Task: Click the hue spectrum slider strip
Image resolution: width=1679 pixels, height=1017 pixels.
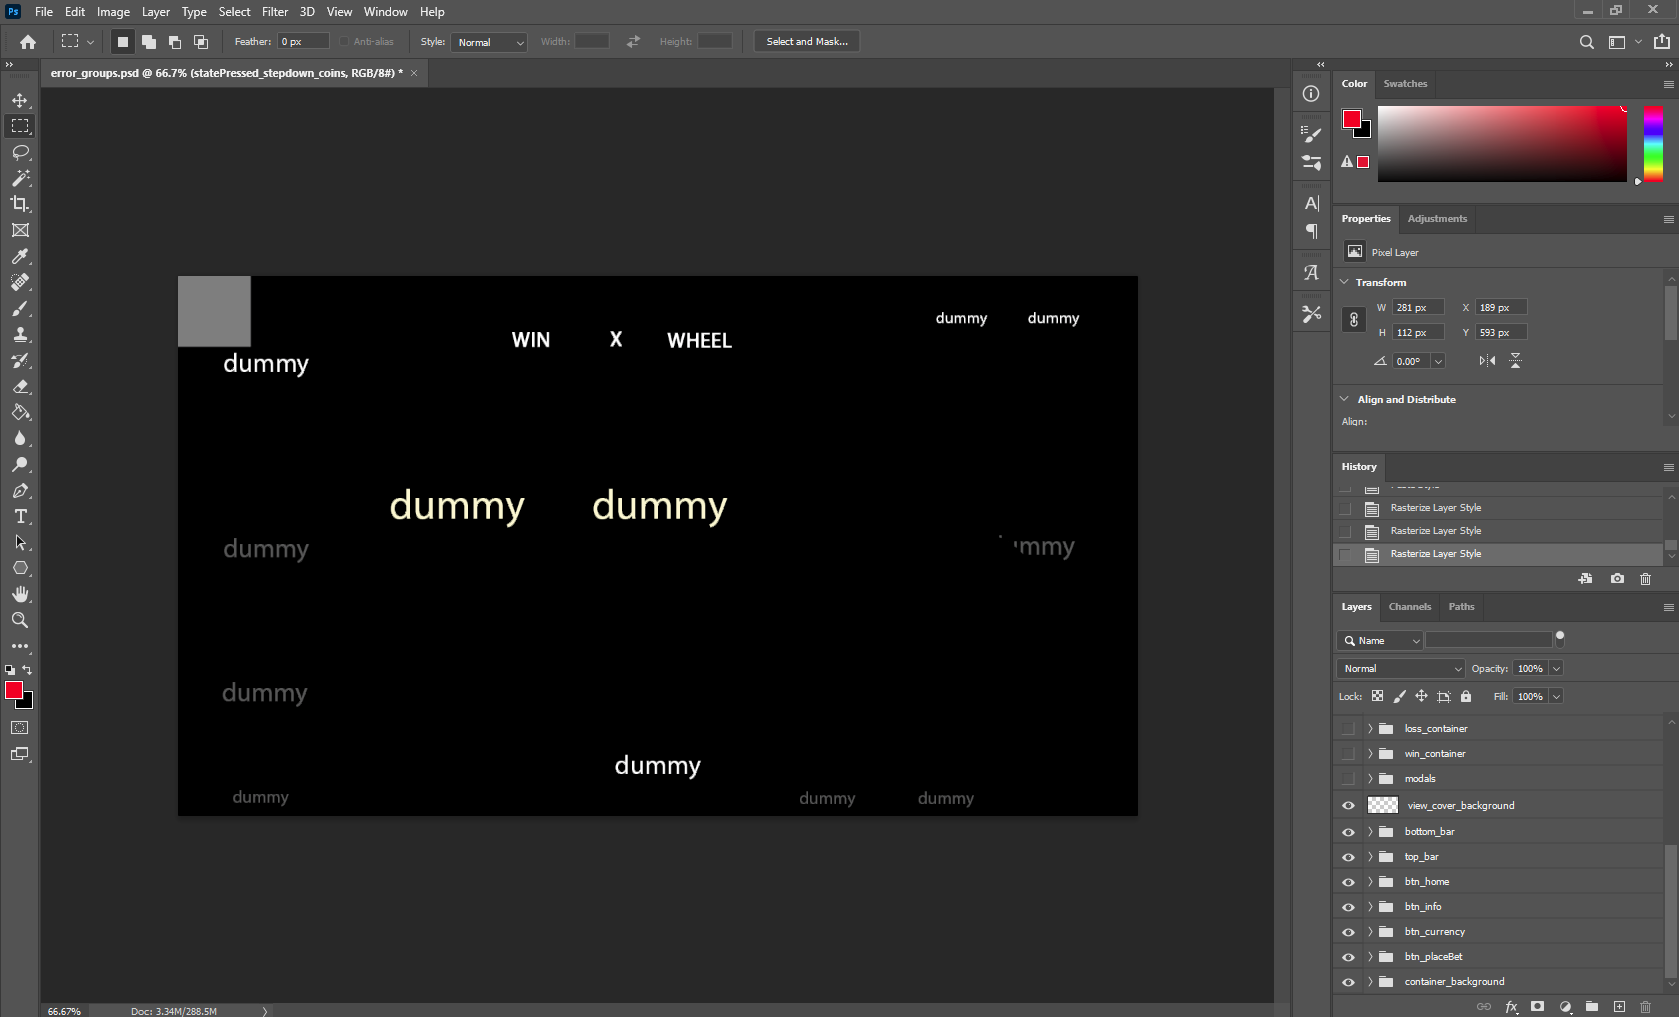Action: point(1653,144)
